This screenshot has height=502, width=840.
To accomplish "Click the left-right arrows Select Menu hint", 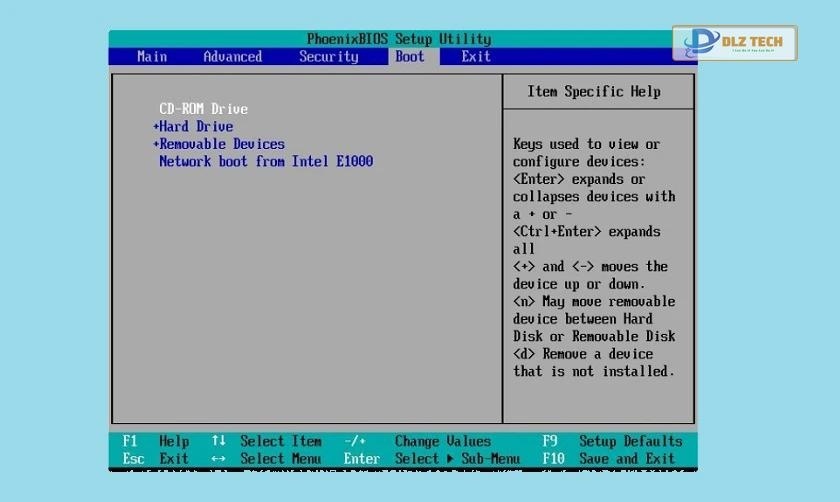I will coord(266,459).
